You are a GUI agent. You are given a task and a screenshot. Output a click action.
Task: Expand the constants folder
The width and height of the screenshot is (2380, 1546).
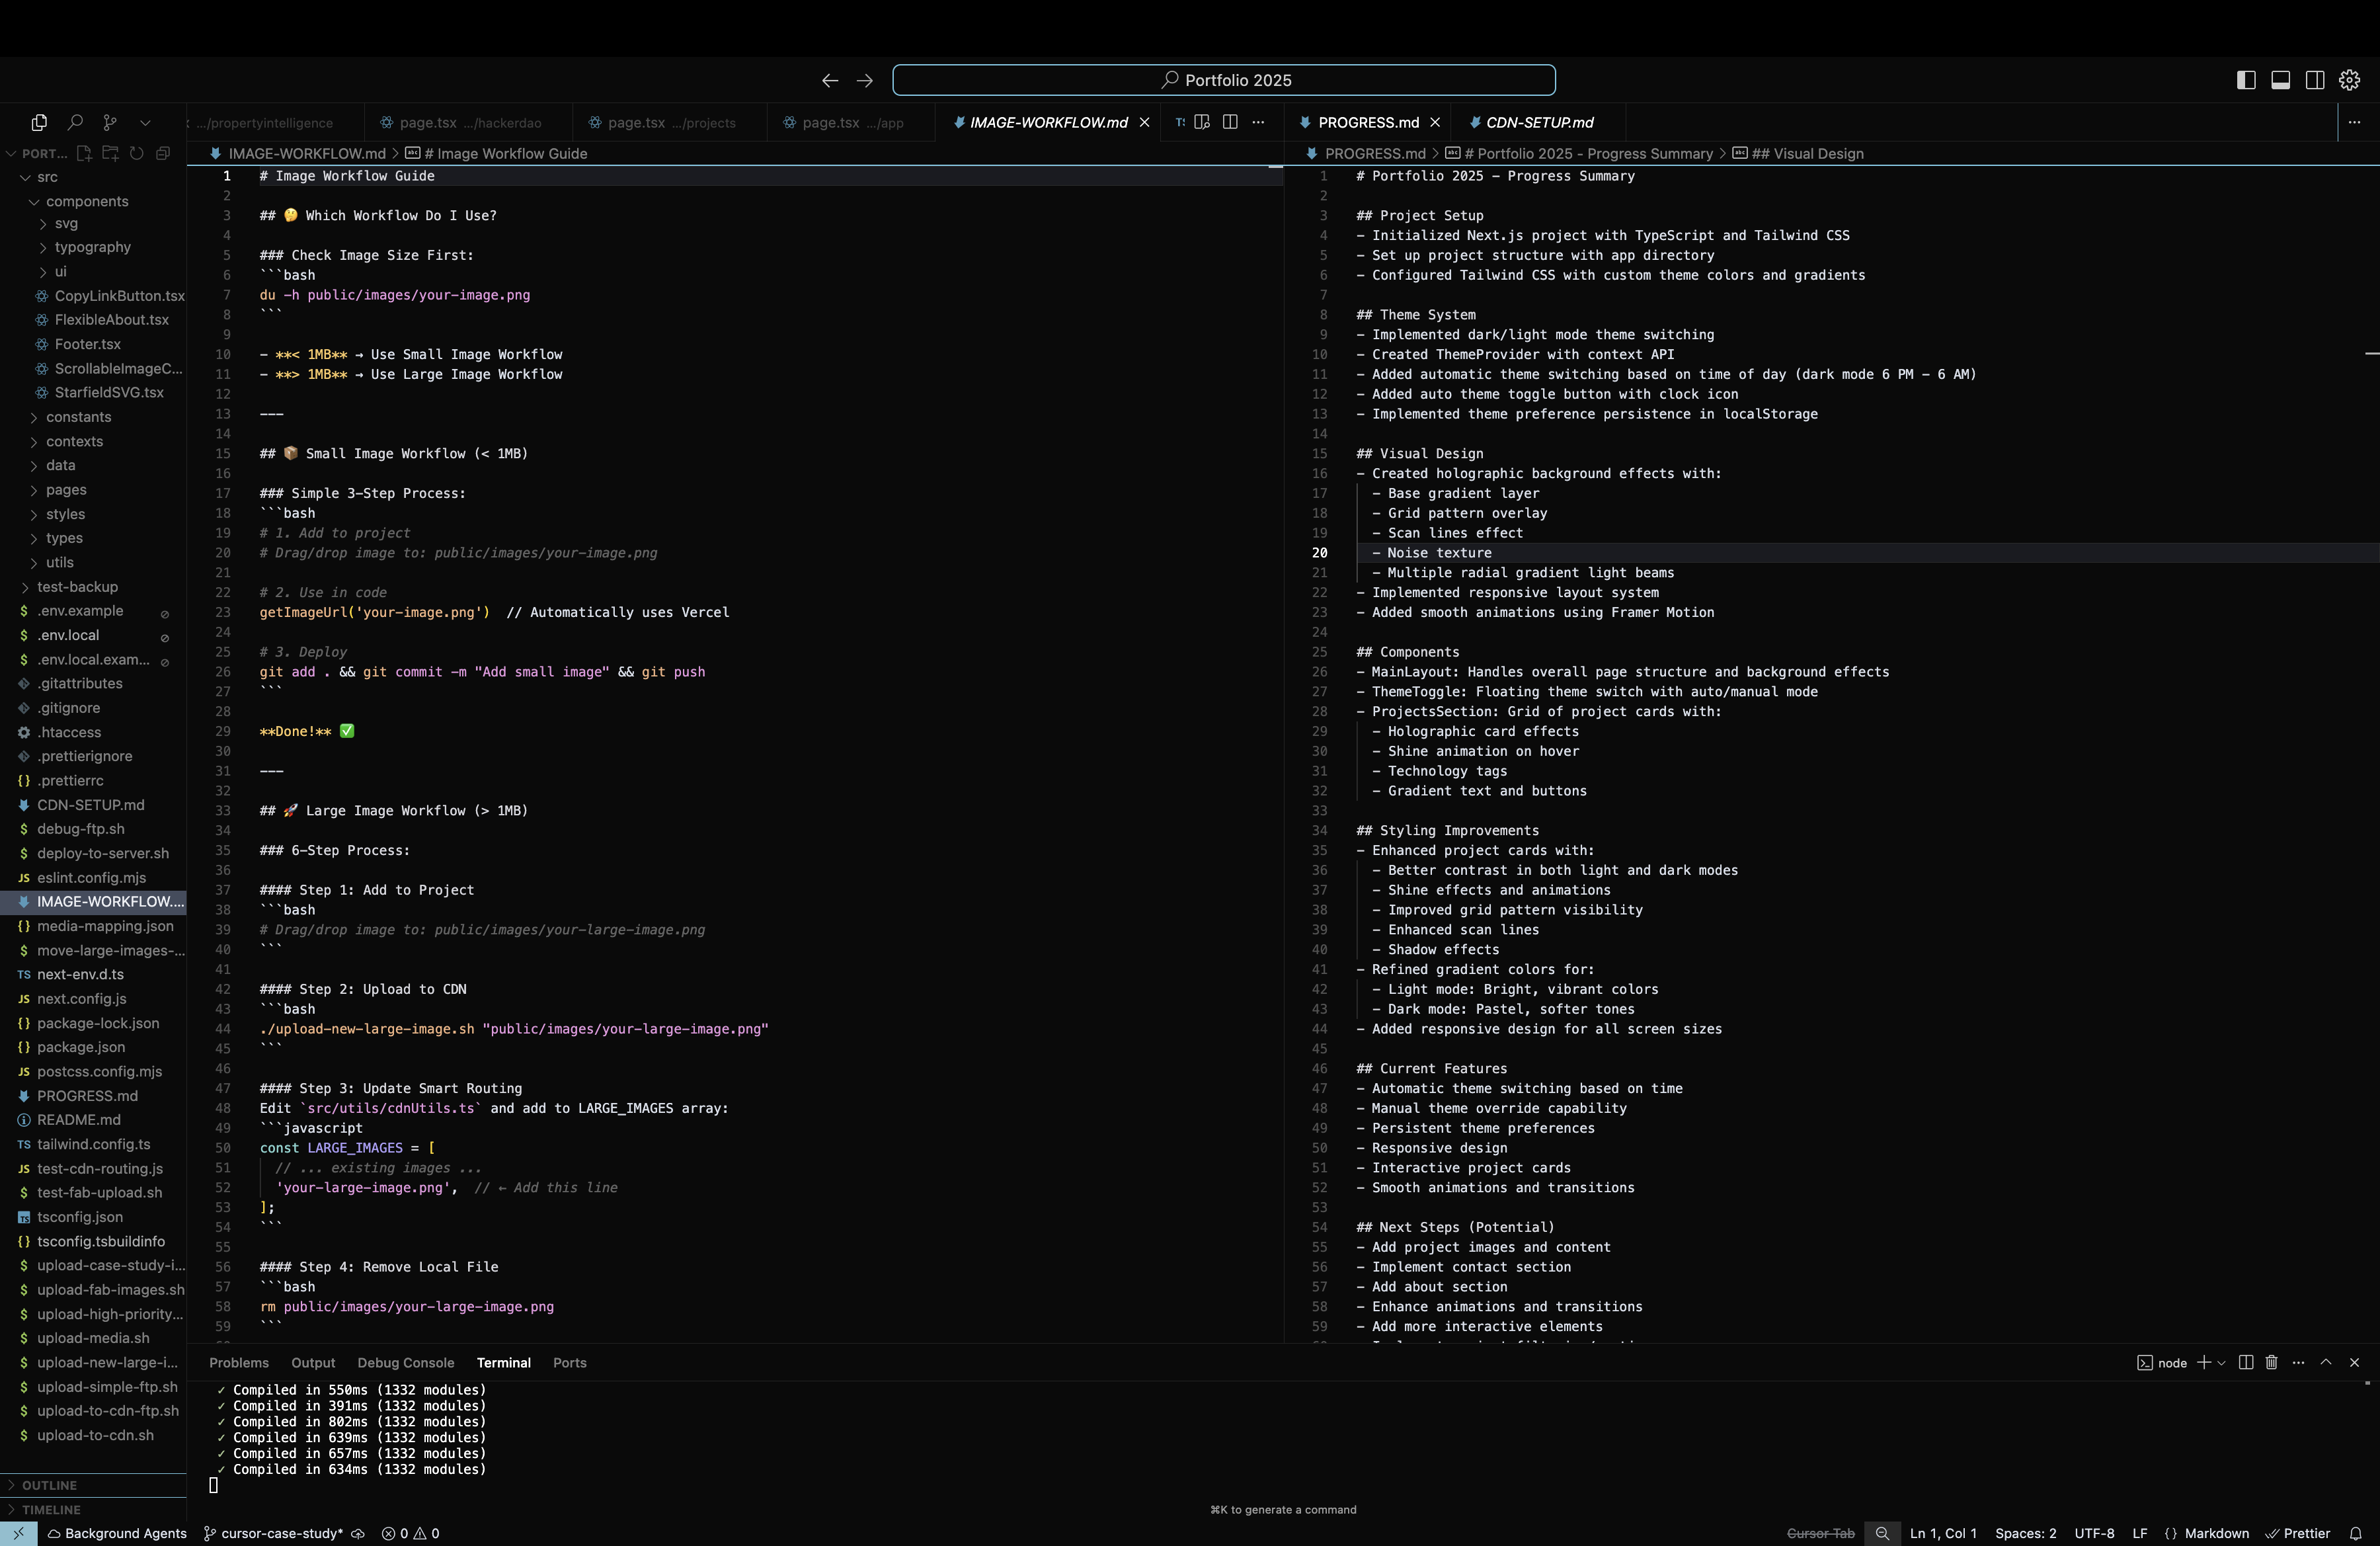pyautogui.click(x=93, y=417)
